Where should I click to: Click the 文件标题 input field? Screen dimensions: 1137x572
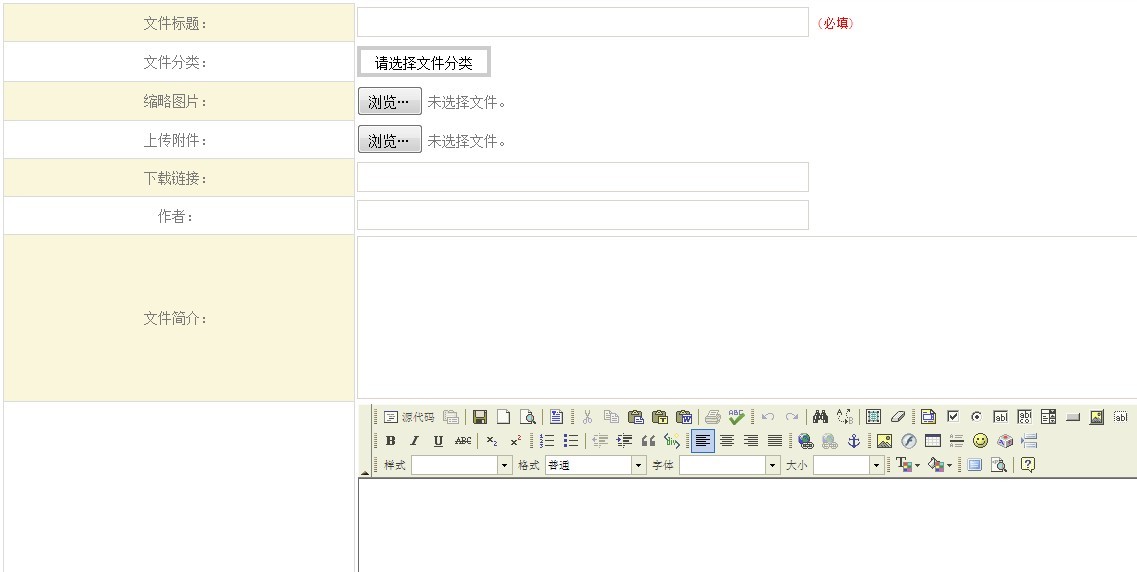pos(582,23)
